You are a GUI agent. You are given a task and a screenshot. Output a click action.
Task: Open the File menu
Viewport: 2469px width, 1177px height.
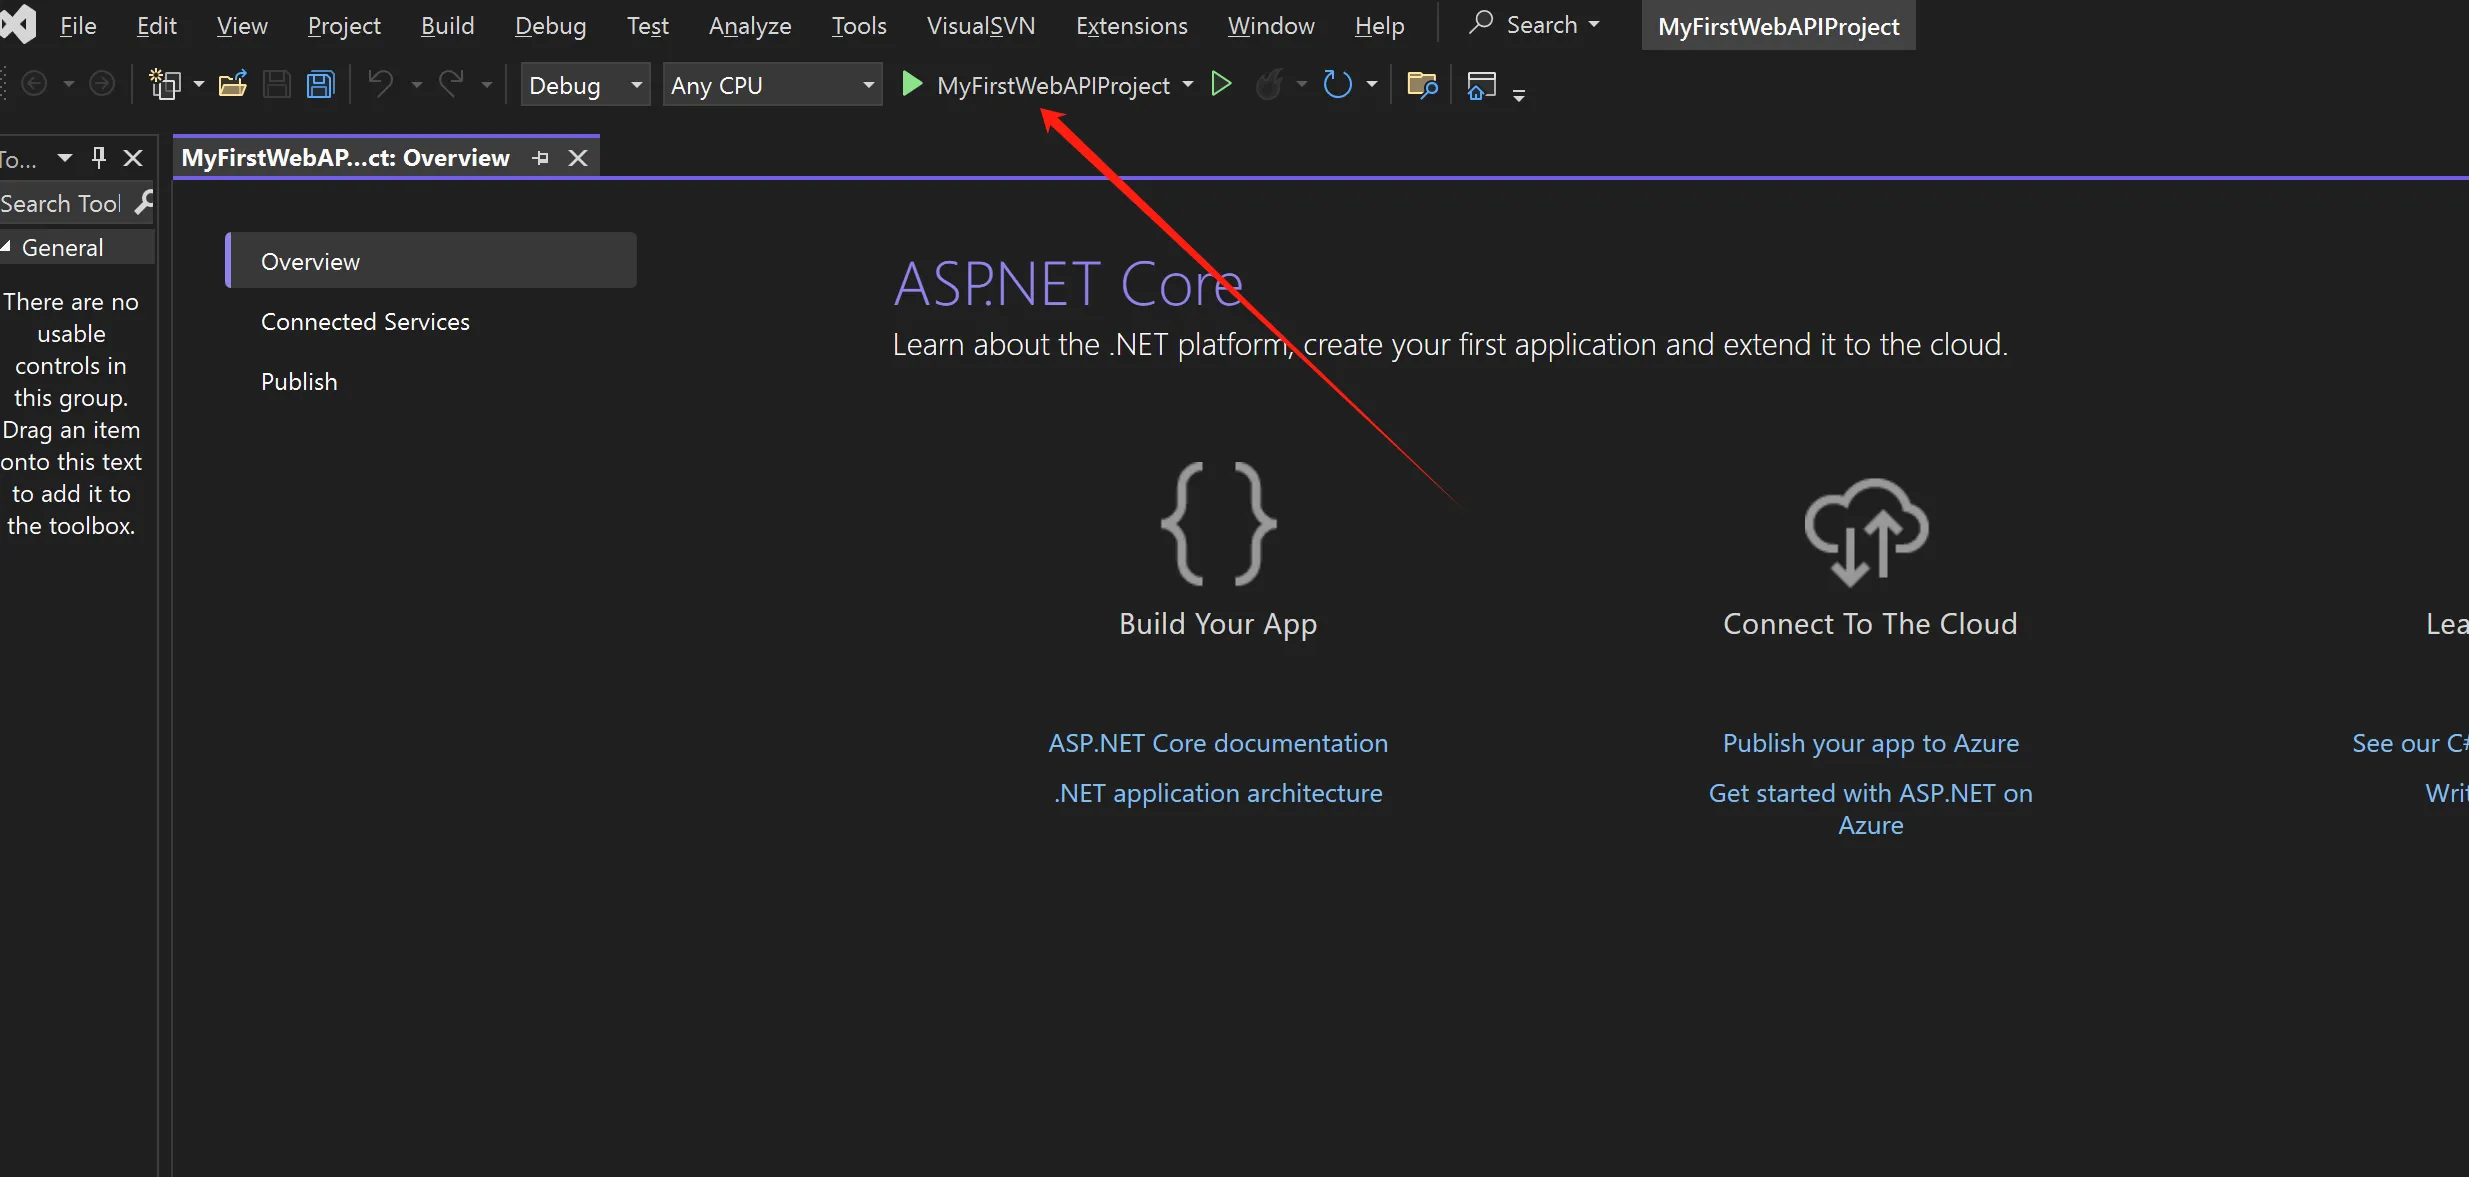click(78, 25)
